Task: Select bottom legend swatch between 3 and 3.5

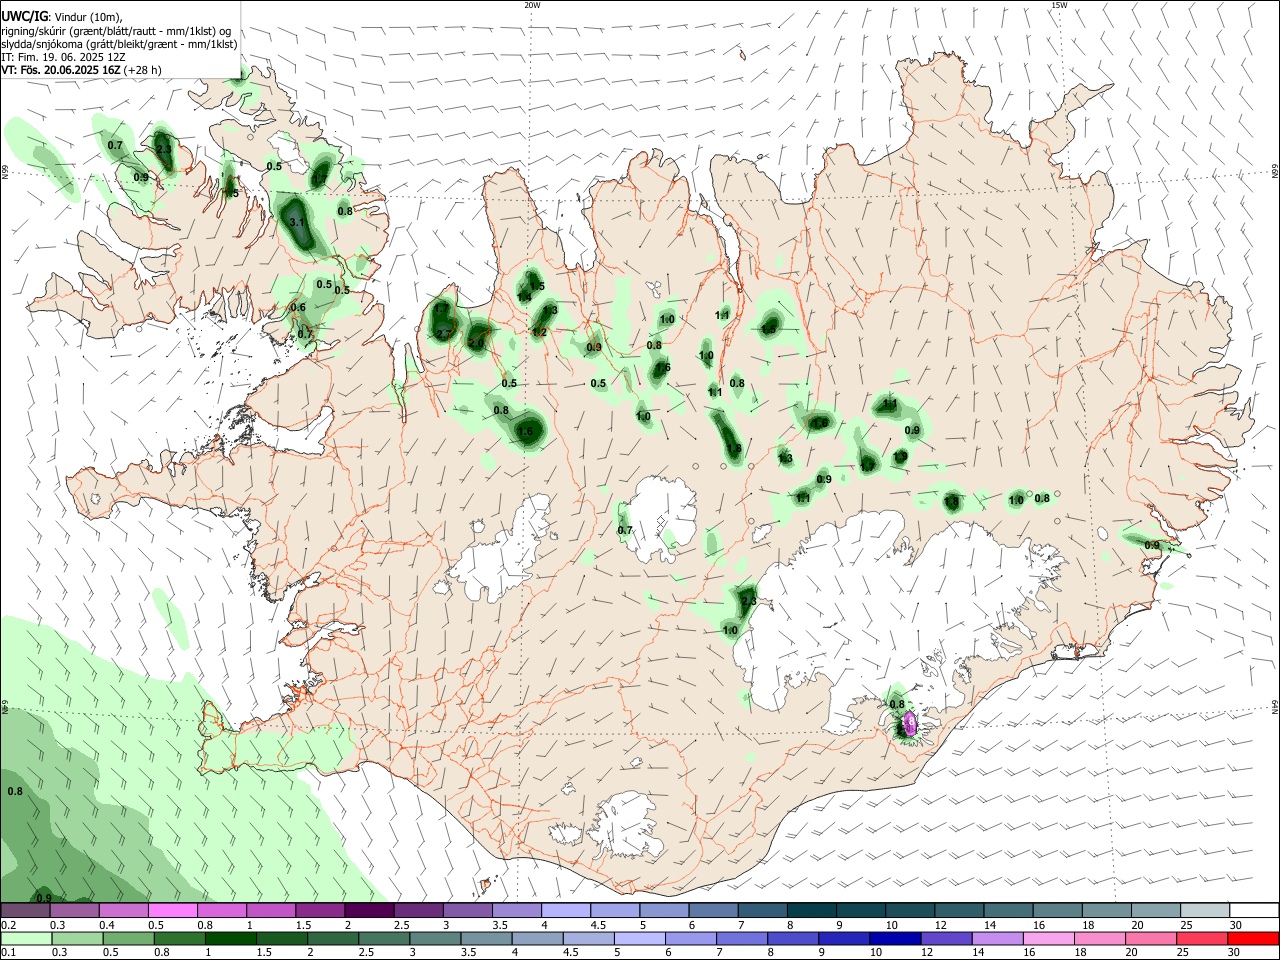Action: coord(434,938)
